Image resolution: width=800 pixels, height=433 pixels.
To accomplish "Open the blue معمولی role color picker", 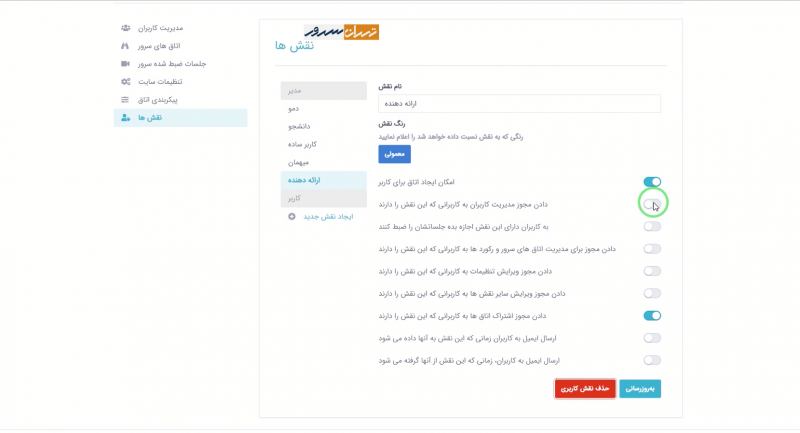I will tap(394, 154).
